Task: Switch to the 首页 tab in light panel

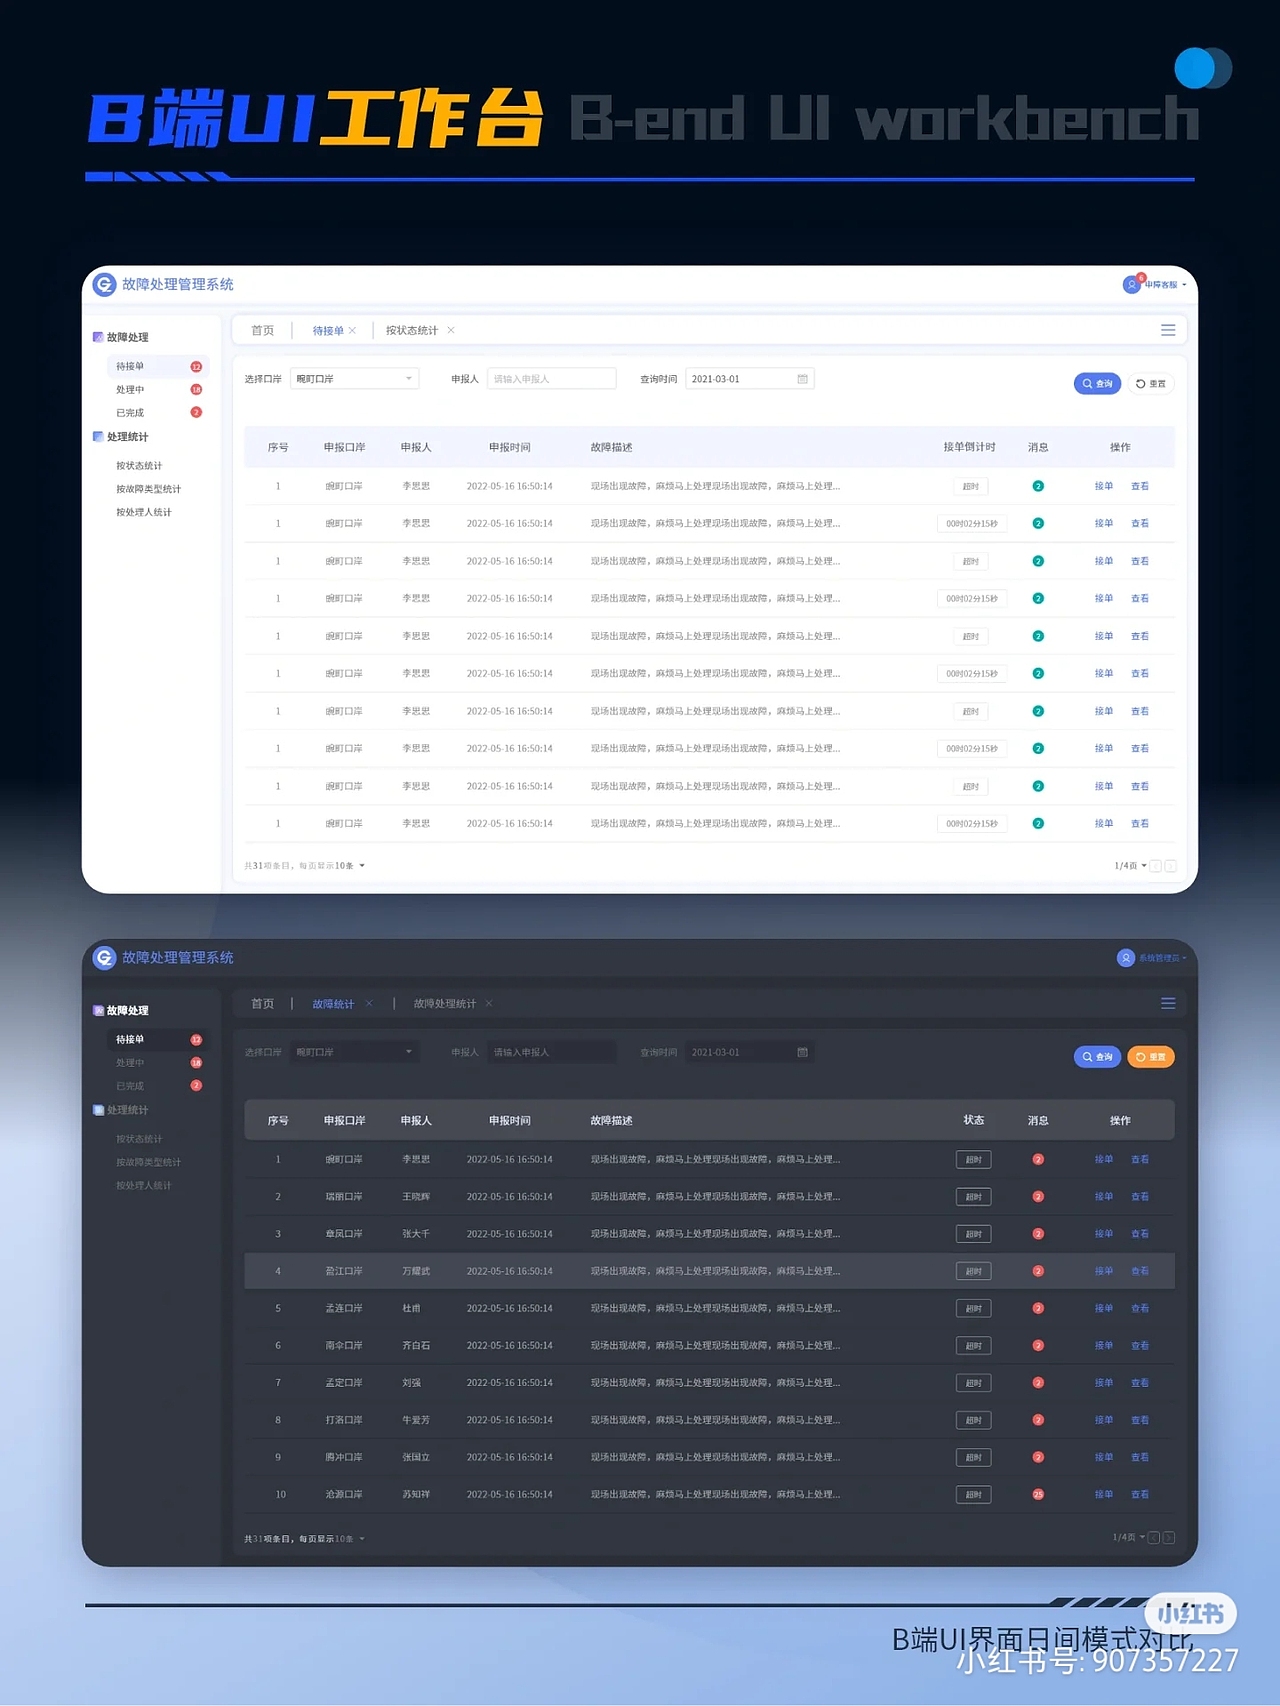Action: pos(263,330)
